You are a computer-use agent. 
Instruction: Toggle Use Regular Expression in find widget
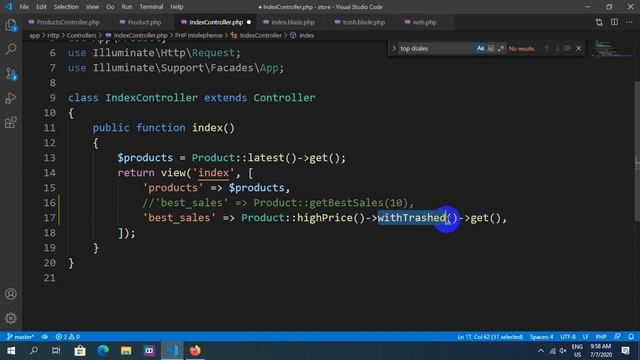pos(501,49)
